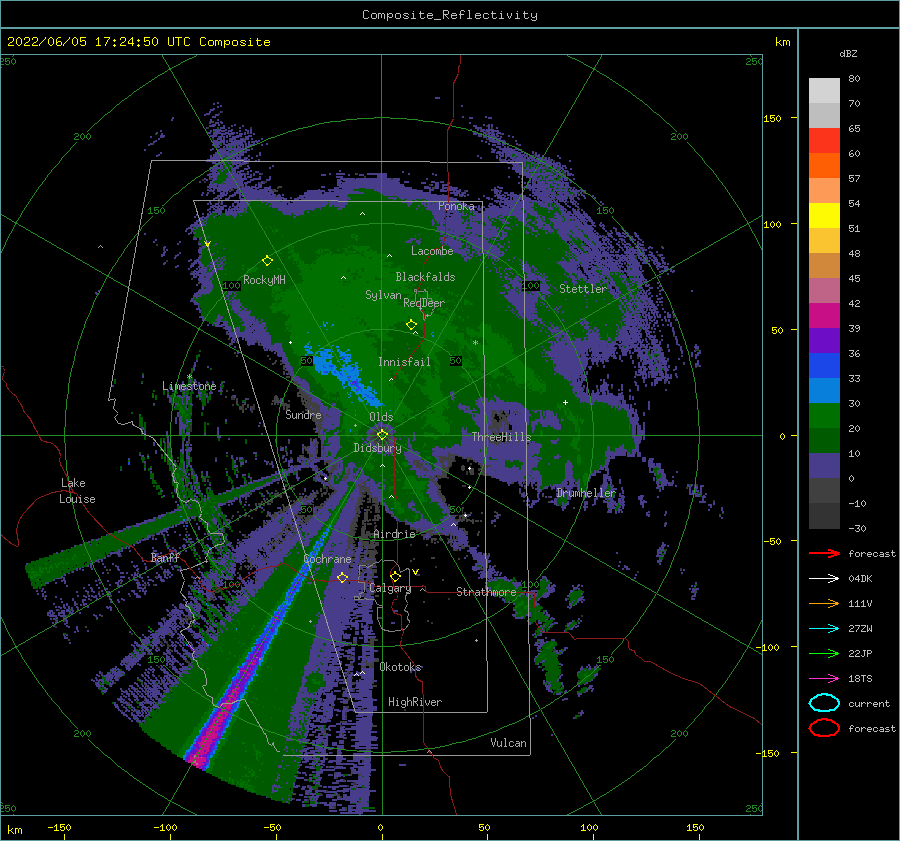
Task: Click the yellow 54 dBZ color swatch
Action: pos(824,215)
